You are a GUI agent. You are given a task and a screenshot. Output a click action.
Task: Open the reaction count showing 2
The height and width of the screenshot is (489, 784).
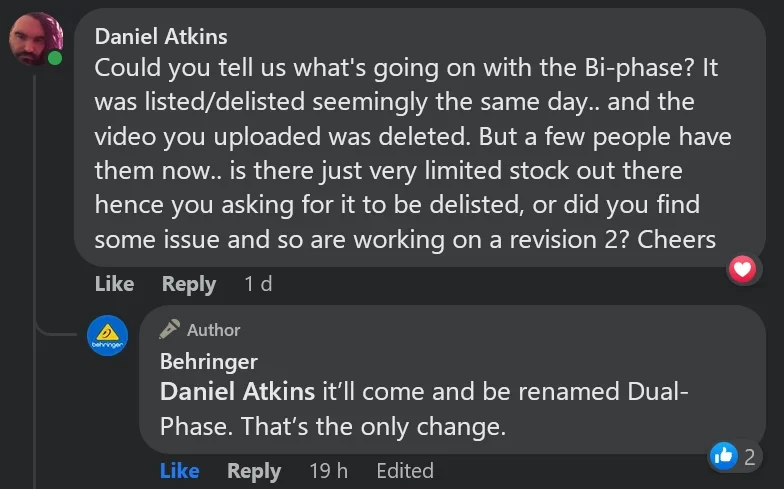[749, 457]
